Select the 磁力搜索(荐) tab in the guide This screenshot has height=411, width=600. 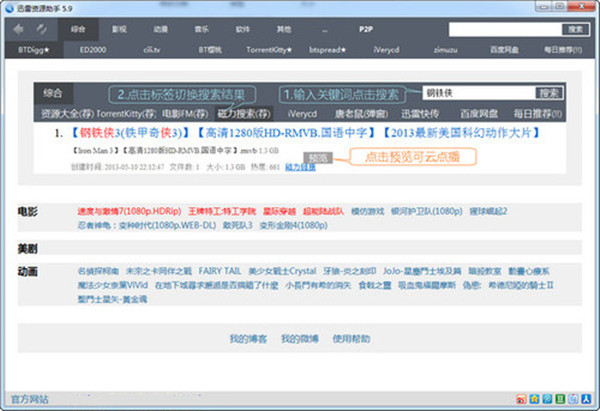244,114
